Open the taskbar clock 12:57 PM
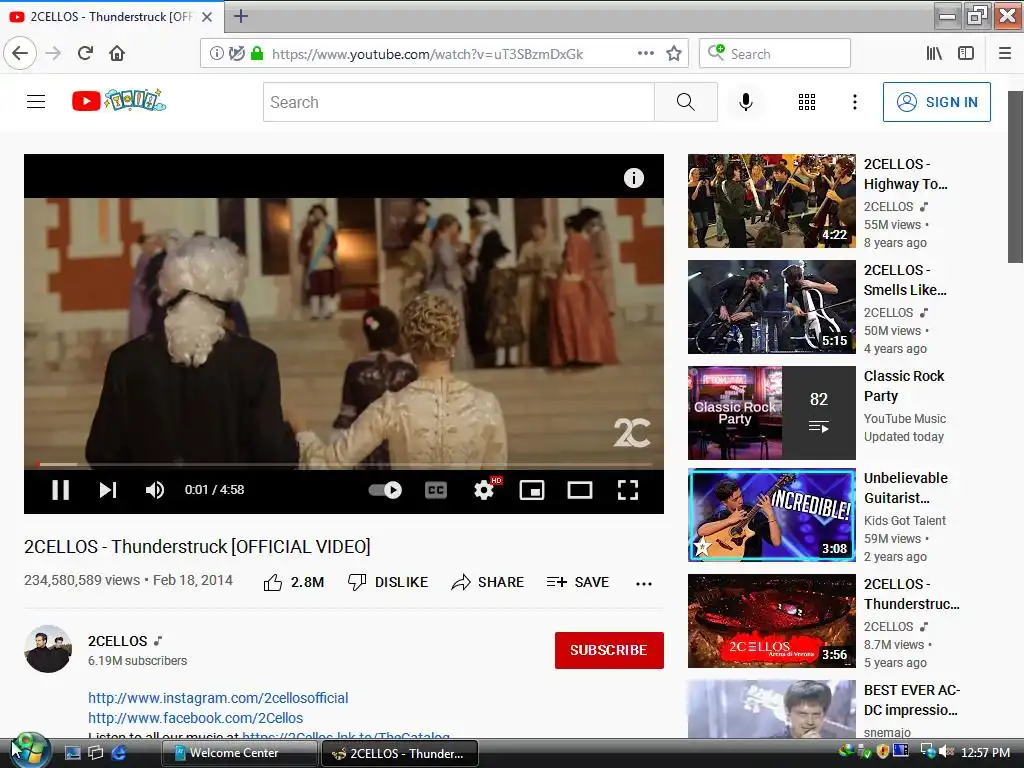Screen dimensions: 1024x768 coord(985,752)
